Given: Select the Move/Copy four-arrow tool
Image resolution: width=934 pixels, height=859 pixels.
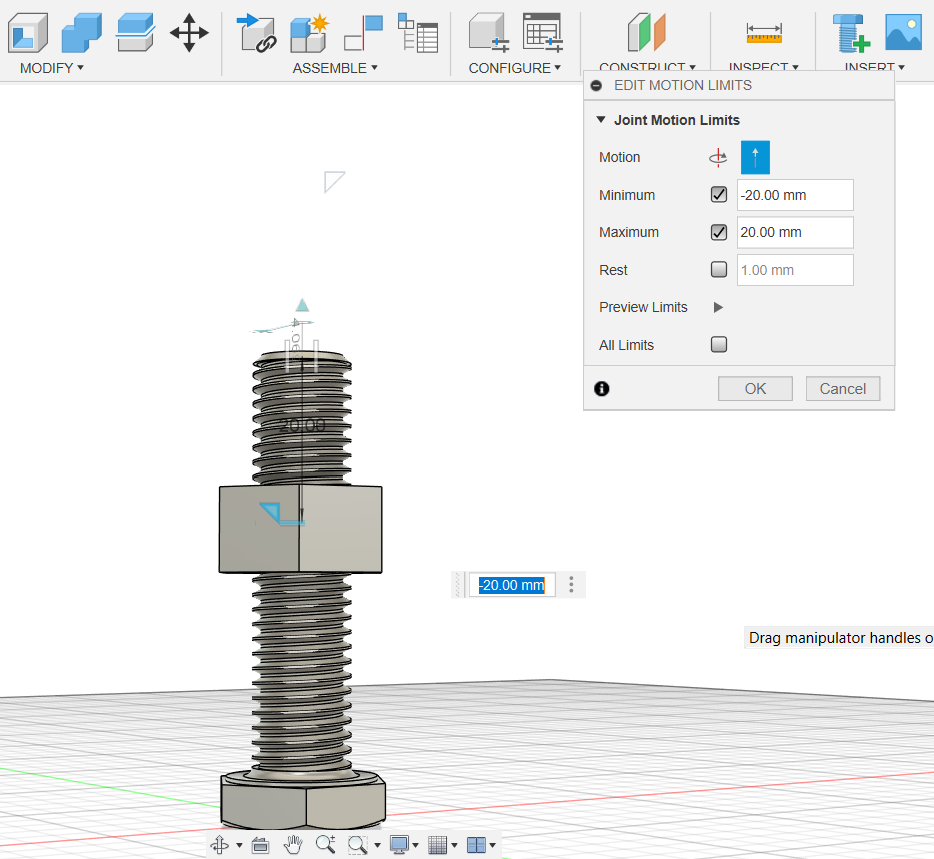Looking at the screenshot, I should click(189, 33).
